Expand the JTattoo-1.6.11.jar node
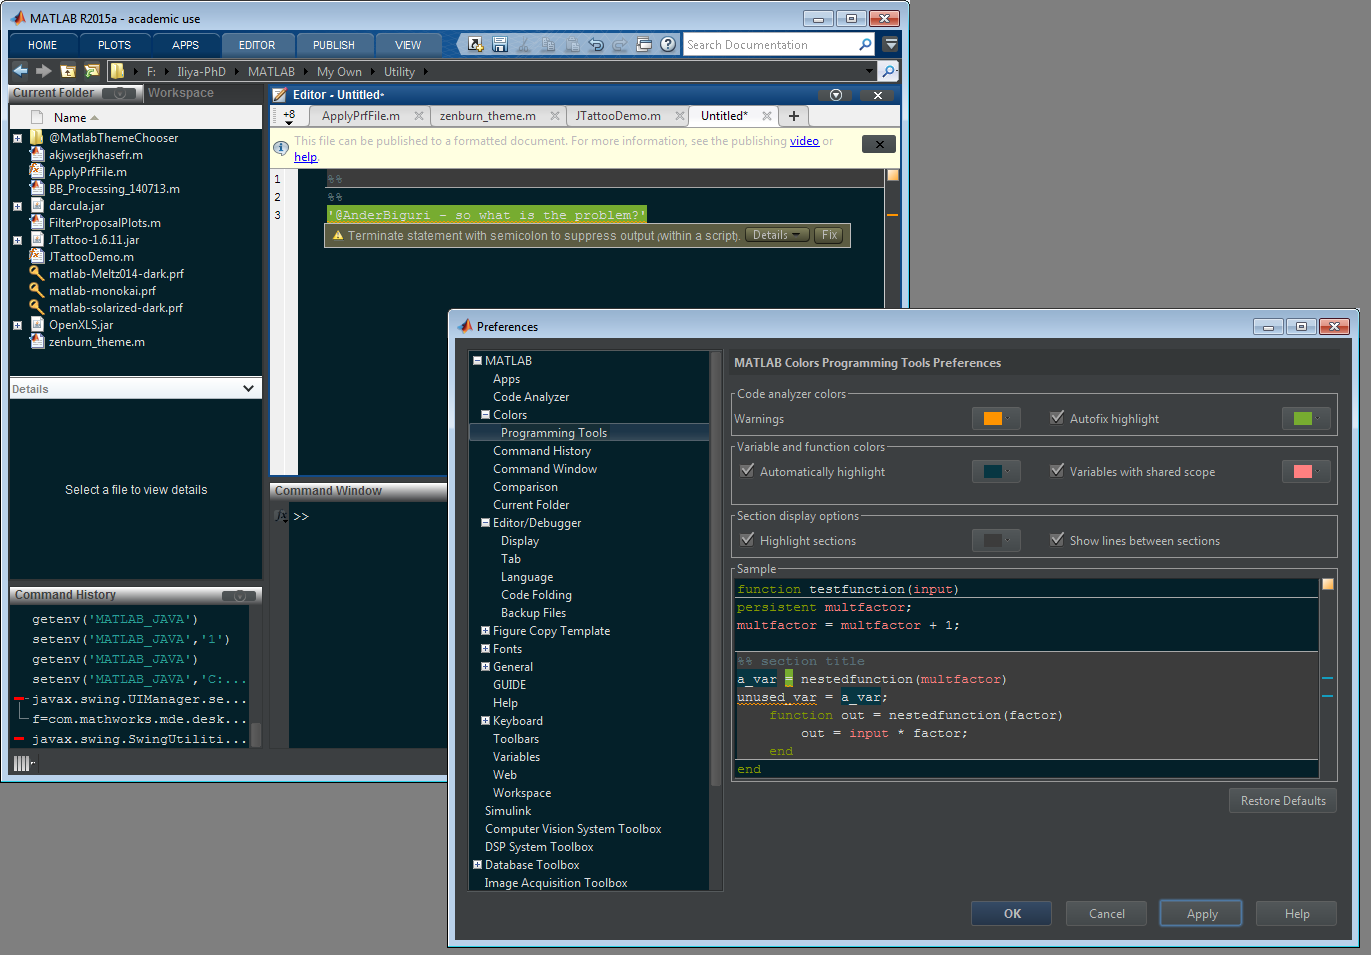 (x=17, y=240)
